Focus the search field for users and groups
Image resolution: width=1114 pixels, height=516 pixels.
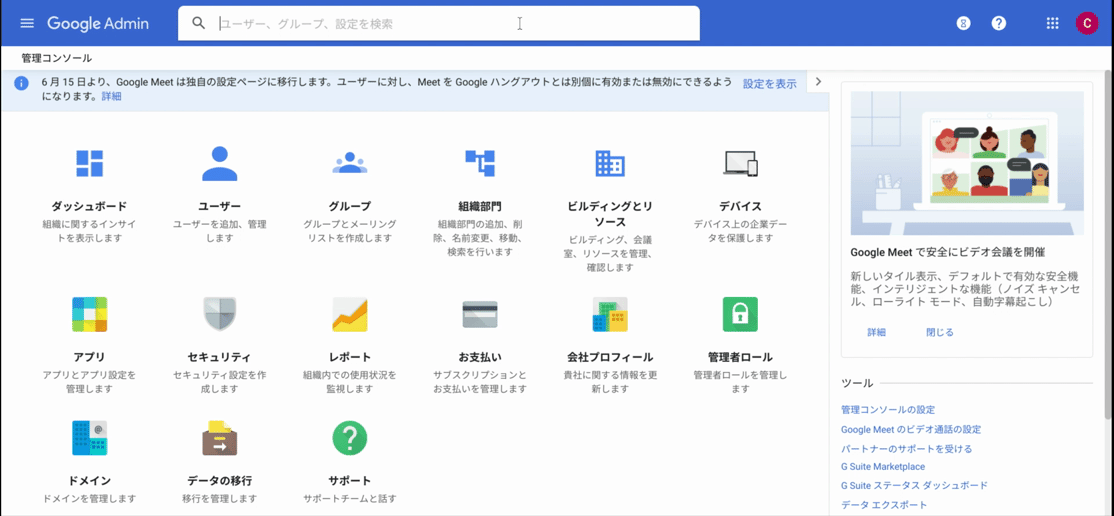[x=440, y=23]
